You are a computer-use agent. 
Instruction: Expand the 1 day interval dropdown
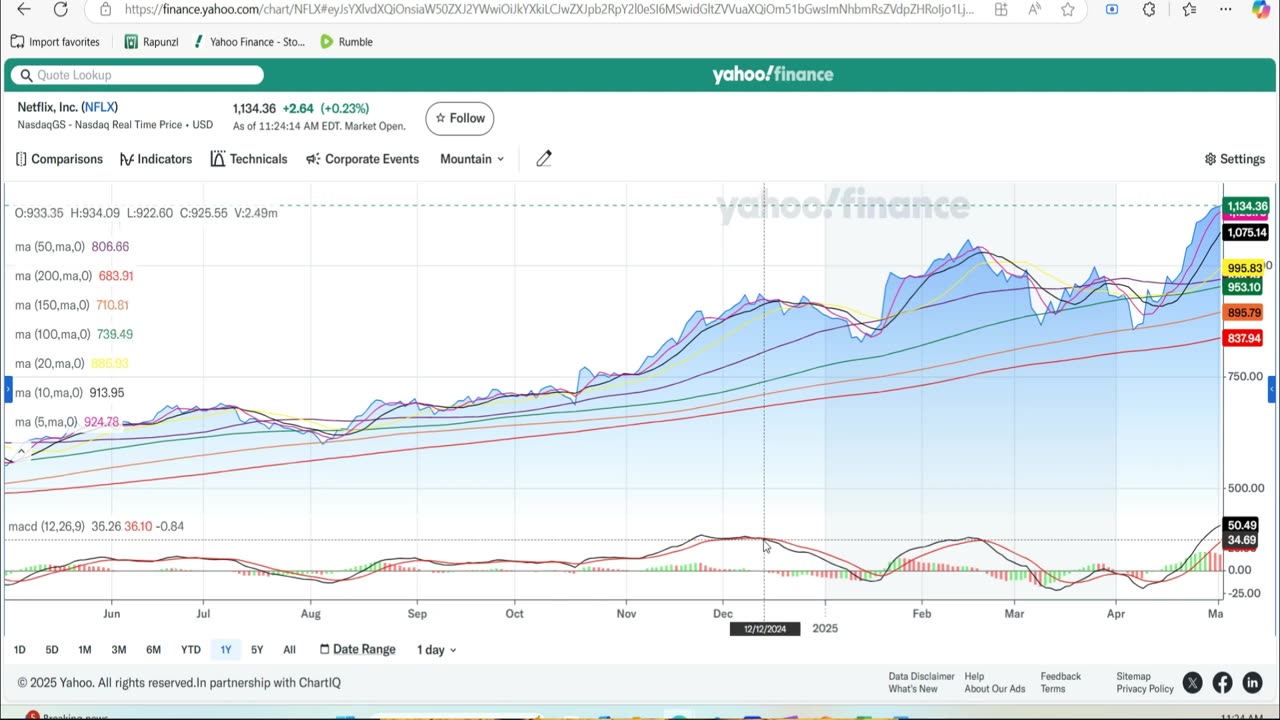tap(436, 650)
